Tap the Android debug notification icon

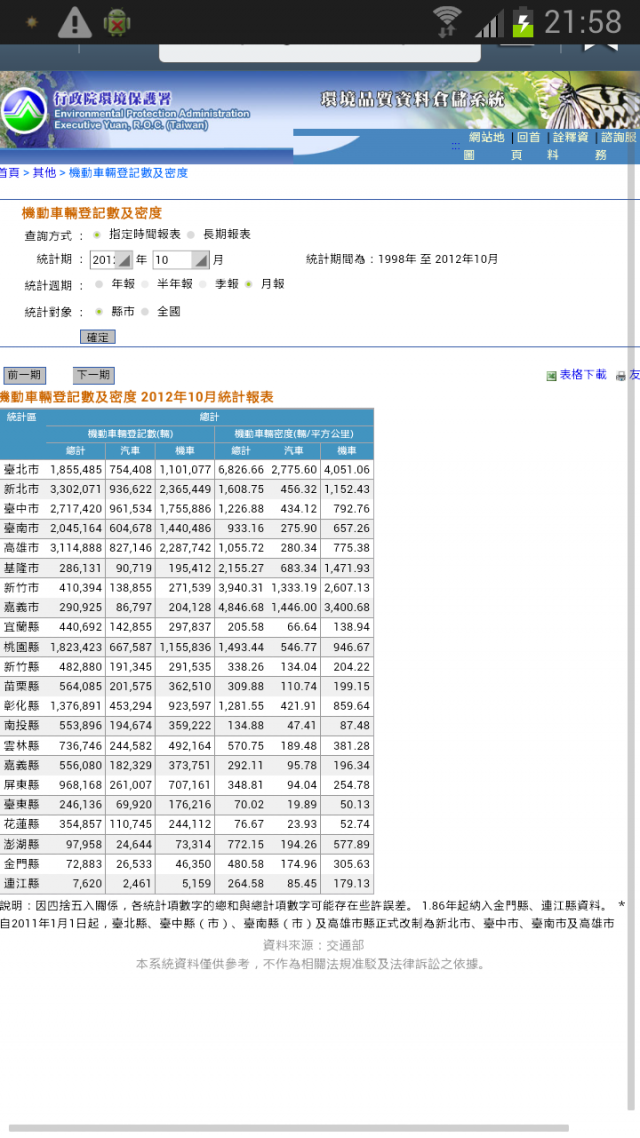118,22
